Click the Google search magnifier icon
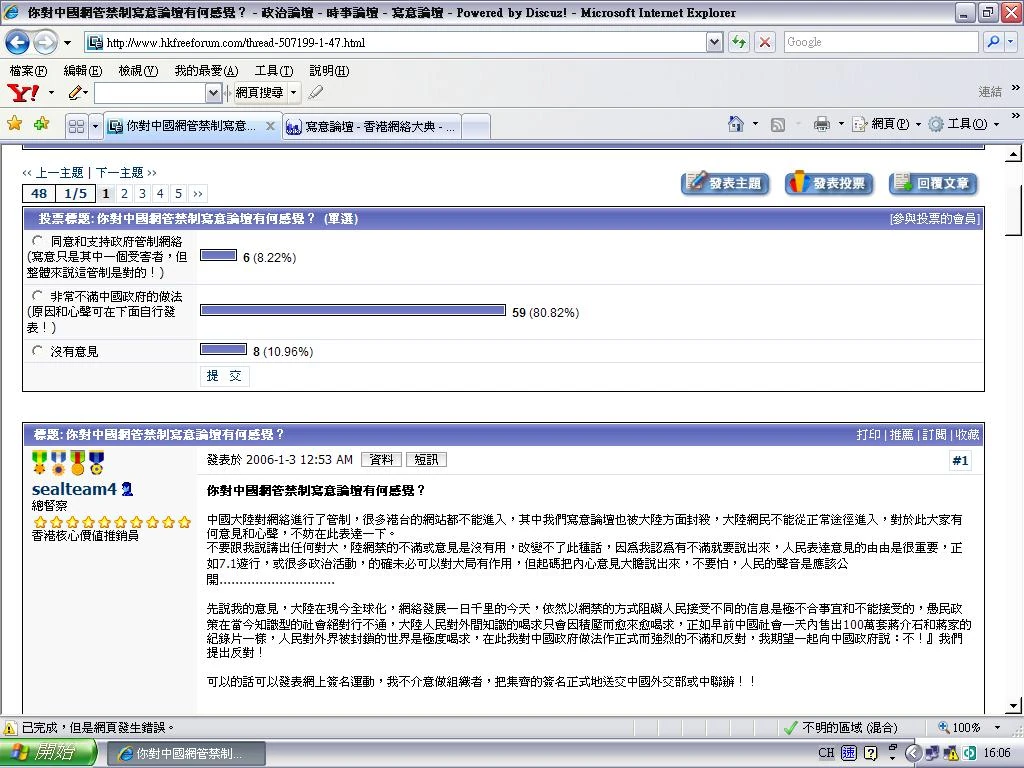Viewport: 1024px width, 768px height. click(993, 42)
